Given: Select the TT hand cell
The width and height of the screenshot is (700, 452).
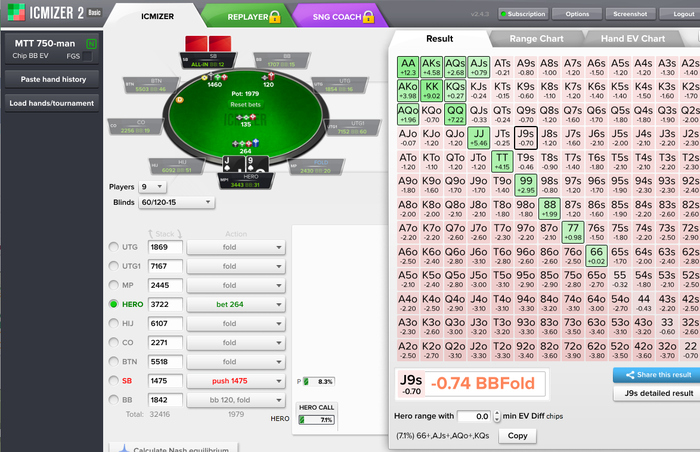Looking at the screenshot, I should tap(502, 161).
